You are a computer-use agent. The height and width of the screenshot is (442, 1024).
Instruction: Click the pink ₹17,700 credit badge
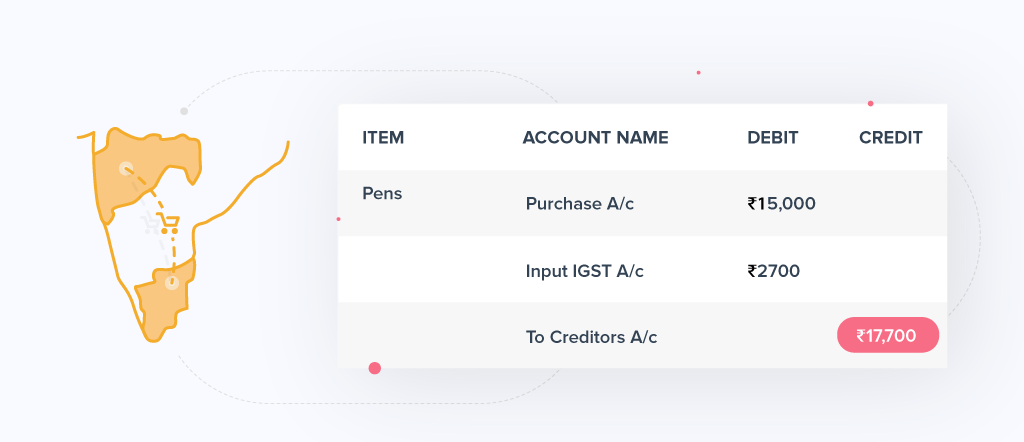tap(887, 336)
